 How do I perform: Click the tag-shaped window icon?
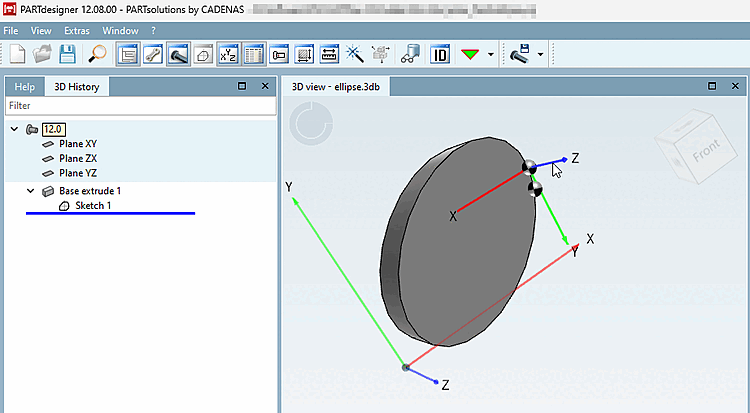[279, 54]
